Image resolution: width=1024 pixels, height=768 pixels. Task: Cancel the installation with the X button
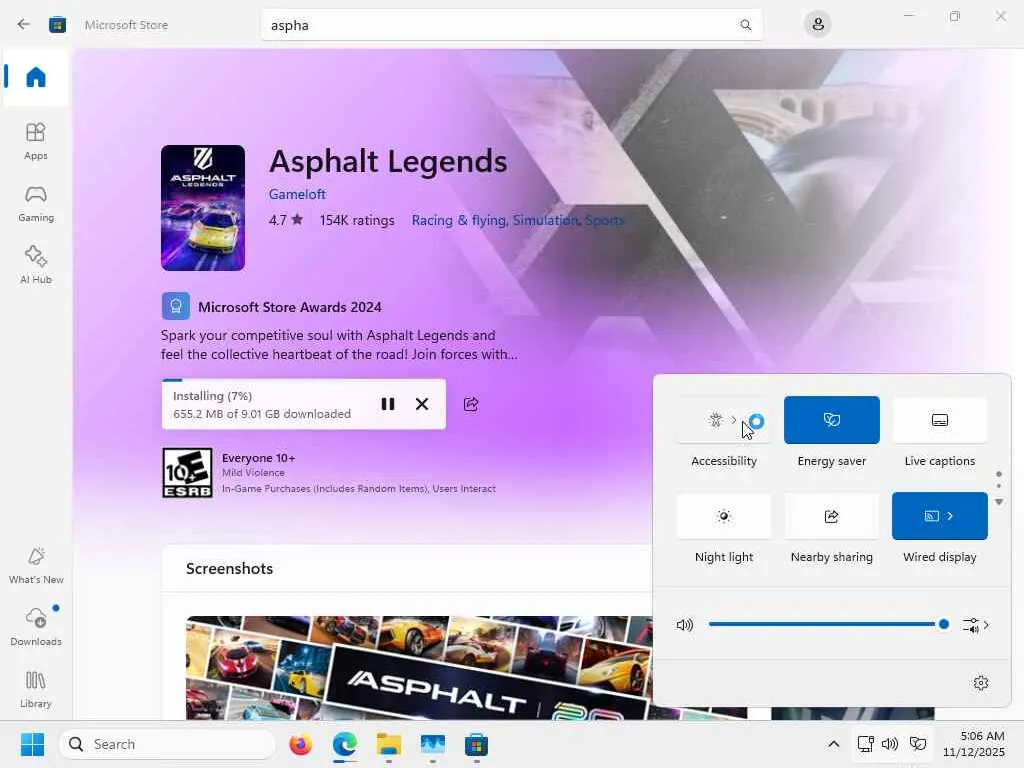coord(422,404)
